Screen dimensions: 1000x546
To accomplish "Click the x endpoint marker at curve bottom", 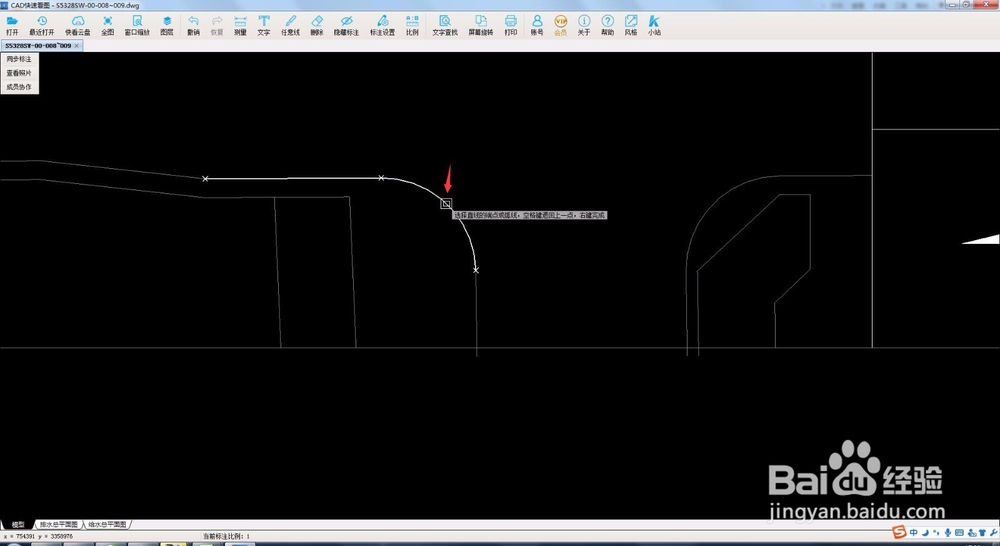I will coord(476,270).
